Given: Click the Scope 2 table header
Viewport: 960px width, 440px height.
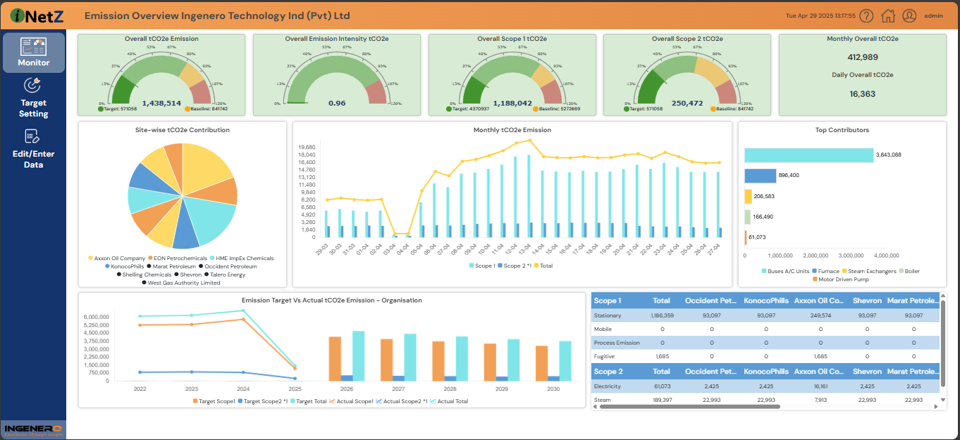Looking at the screenshot, I should tap(608, 370).
